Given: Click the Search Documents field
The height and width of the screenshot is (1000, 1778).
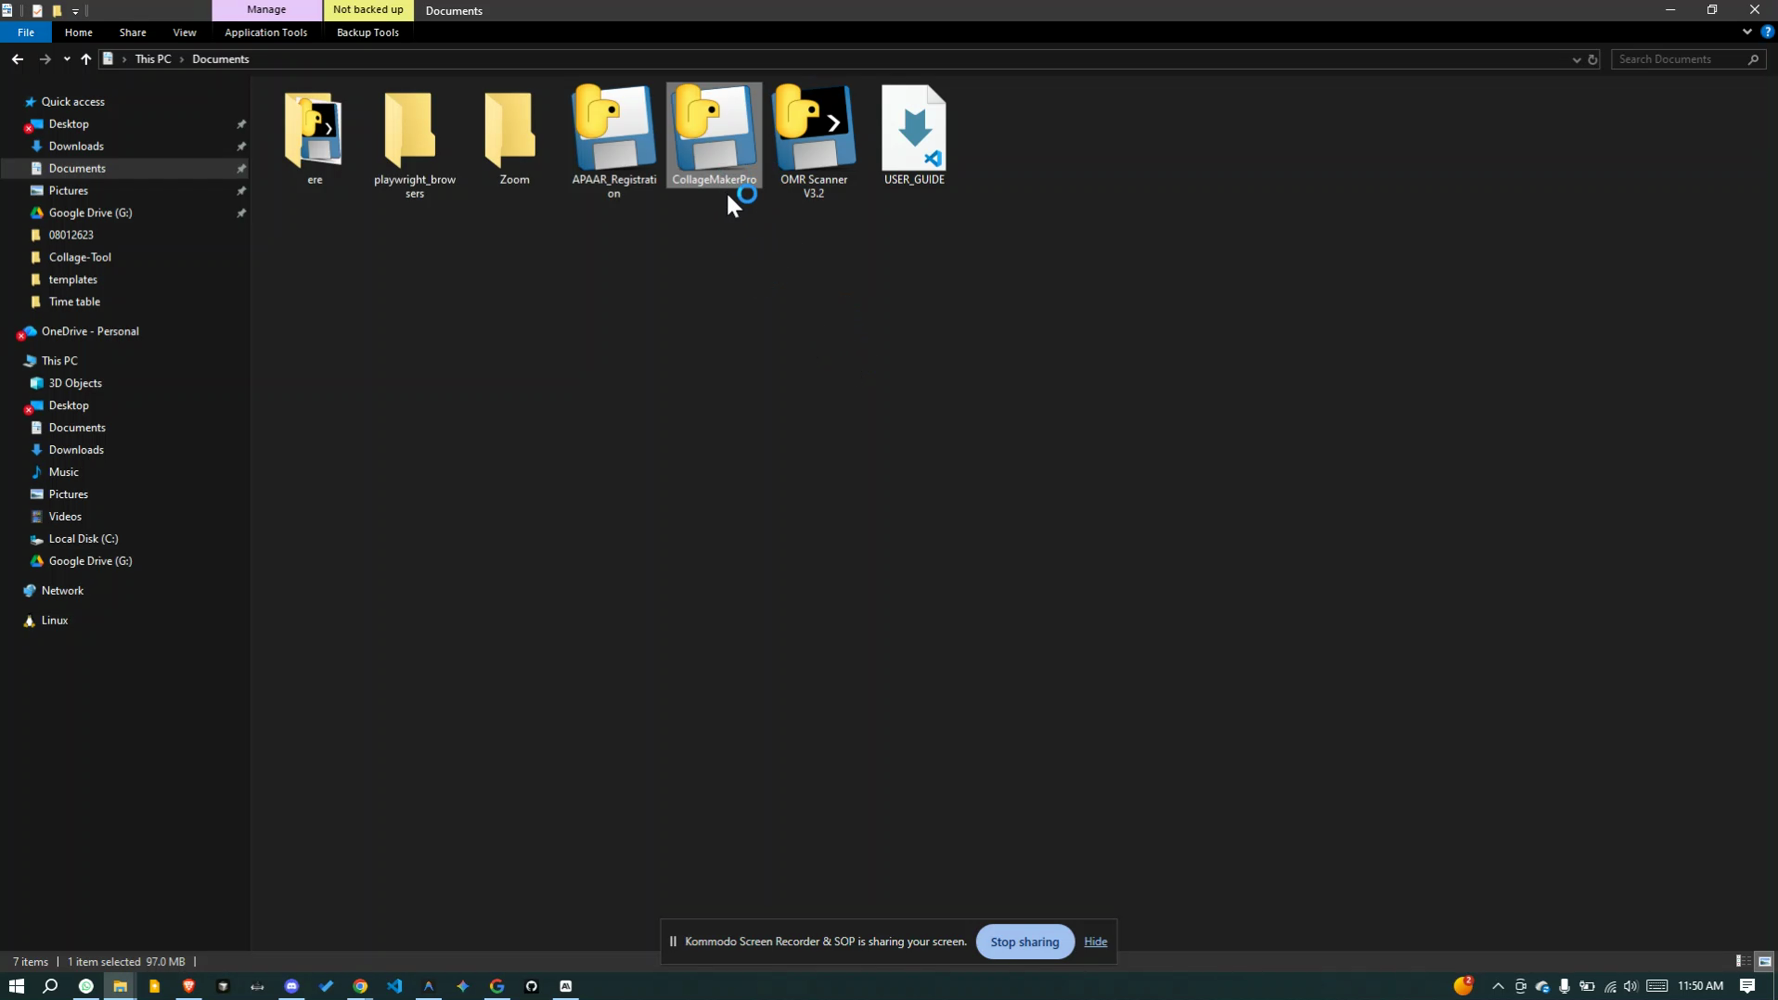Looking at the screenshot, I should [1680, 59].
